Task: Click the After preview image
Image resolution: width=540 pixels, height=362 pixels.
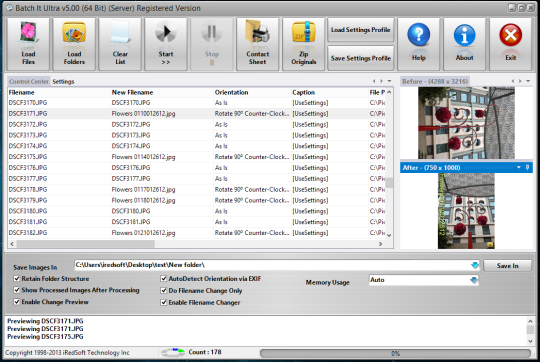Action: point(466,211)
